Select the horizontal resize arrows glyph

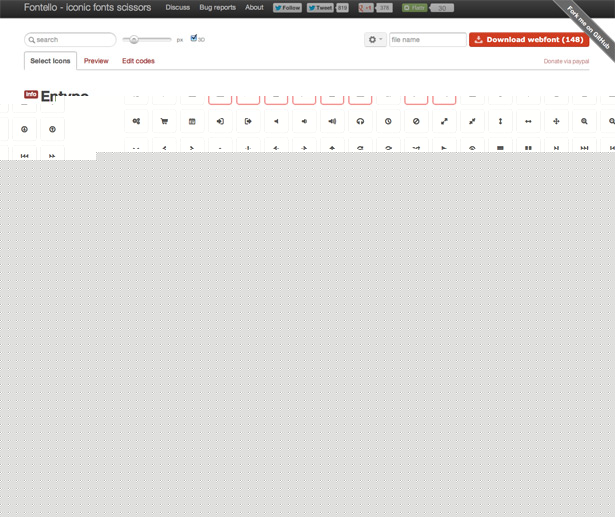coord(528,121)
